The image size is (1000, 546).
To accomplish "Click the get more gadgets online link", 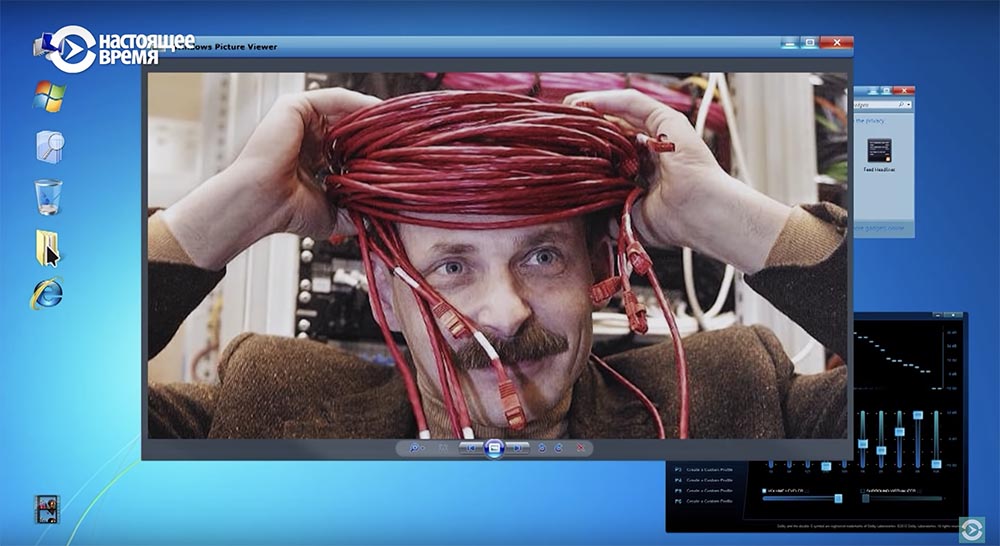I will point(879,228).
